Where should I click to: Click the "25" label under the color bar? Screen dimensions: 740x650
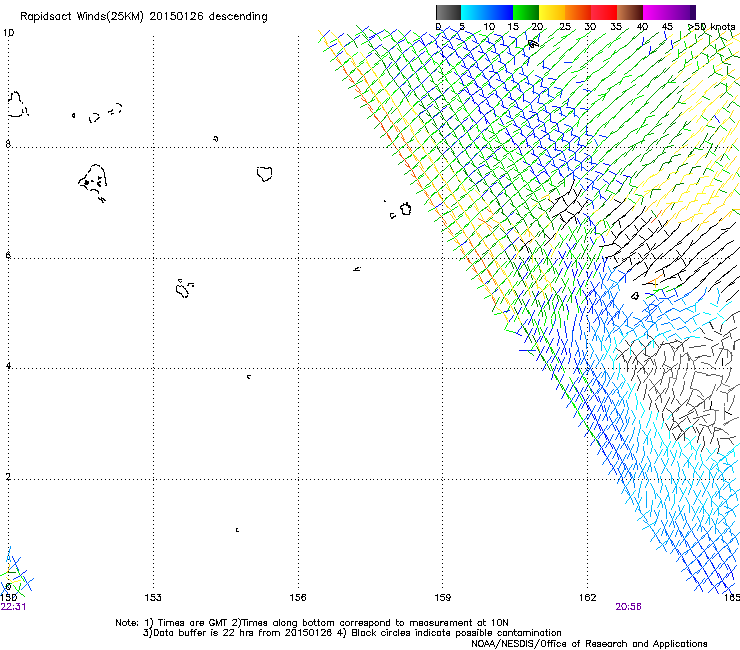(x=564, y=27)
